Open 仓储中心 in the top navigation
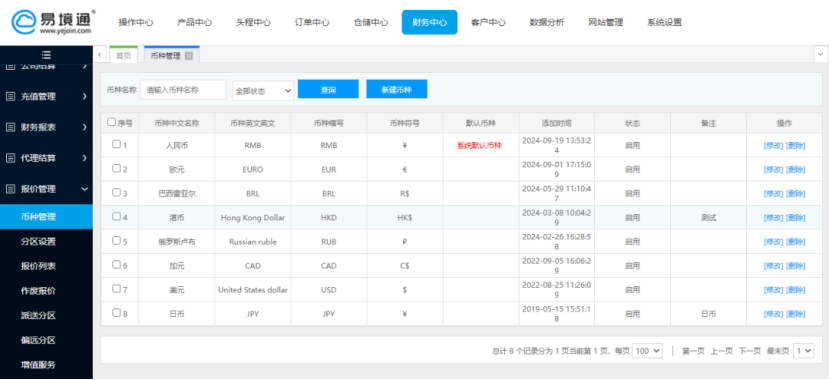Viewport: 830px width, 380px height. 371,22
